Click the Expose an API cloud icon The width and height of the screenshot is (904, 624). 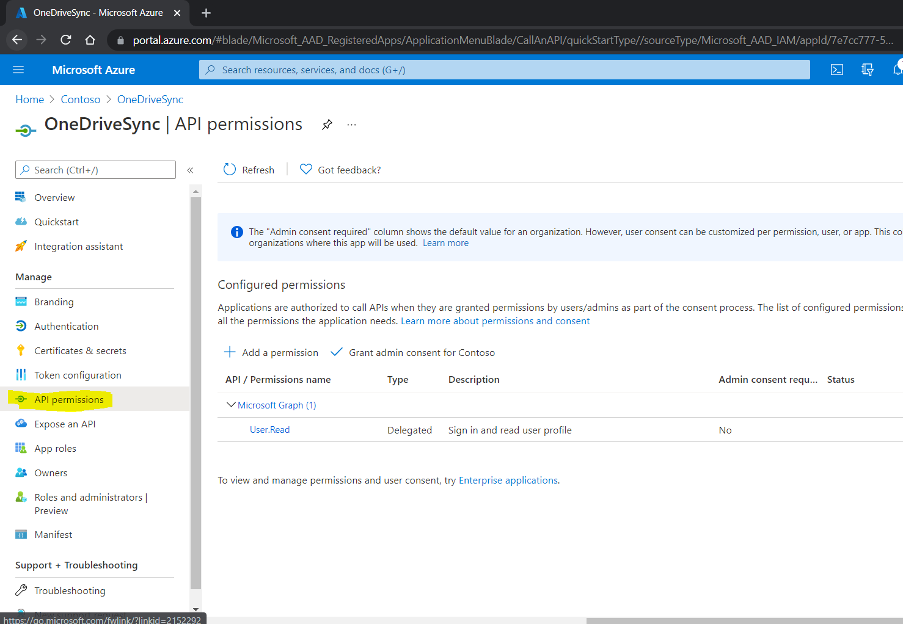pyautogui.click(x=21, y=423)
